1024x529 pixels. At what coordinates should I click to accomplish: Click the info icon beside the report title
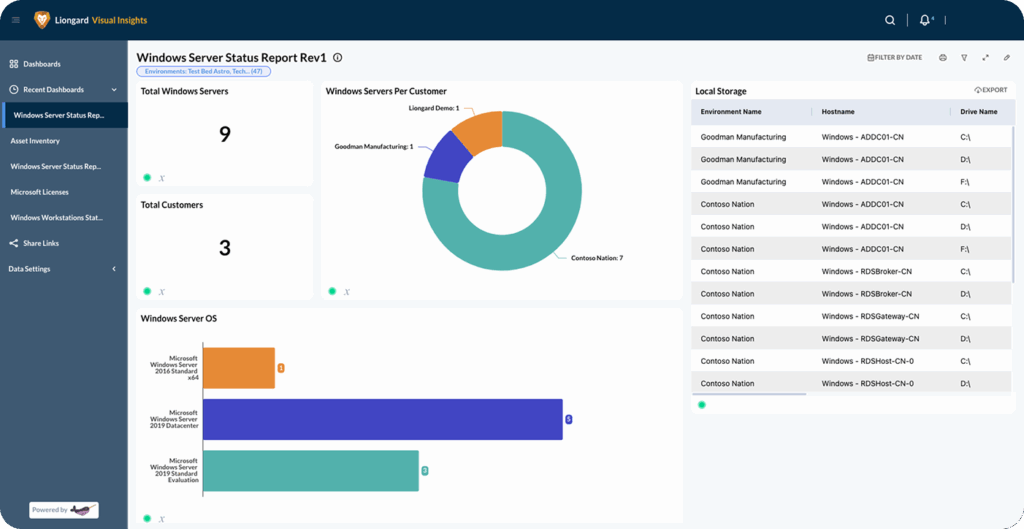(338, 58)
